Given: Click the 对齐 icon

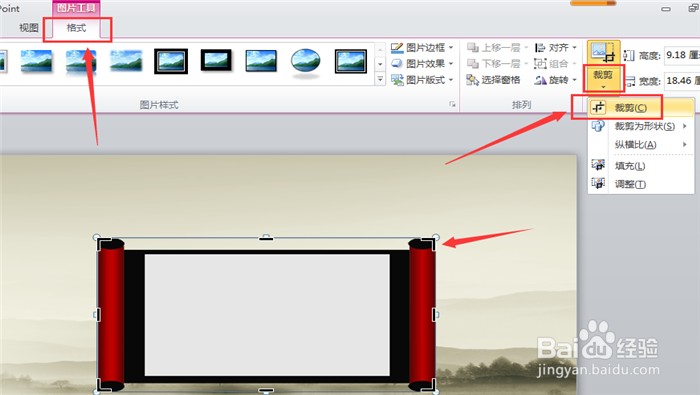Looking at the screenshot, I should 540,47.
